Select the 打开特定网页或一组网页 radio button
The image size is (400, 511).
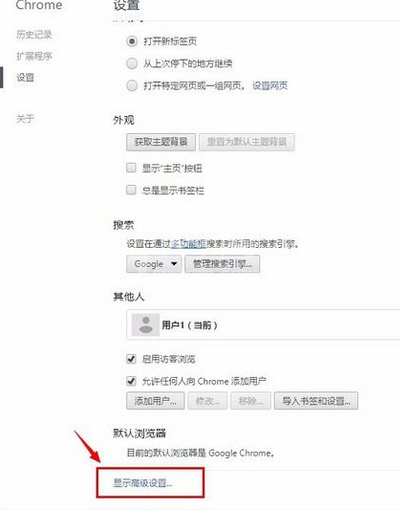tap(132, 86)
